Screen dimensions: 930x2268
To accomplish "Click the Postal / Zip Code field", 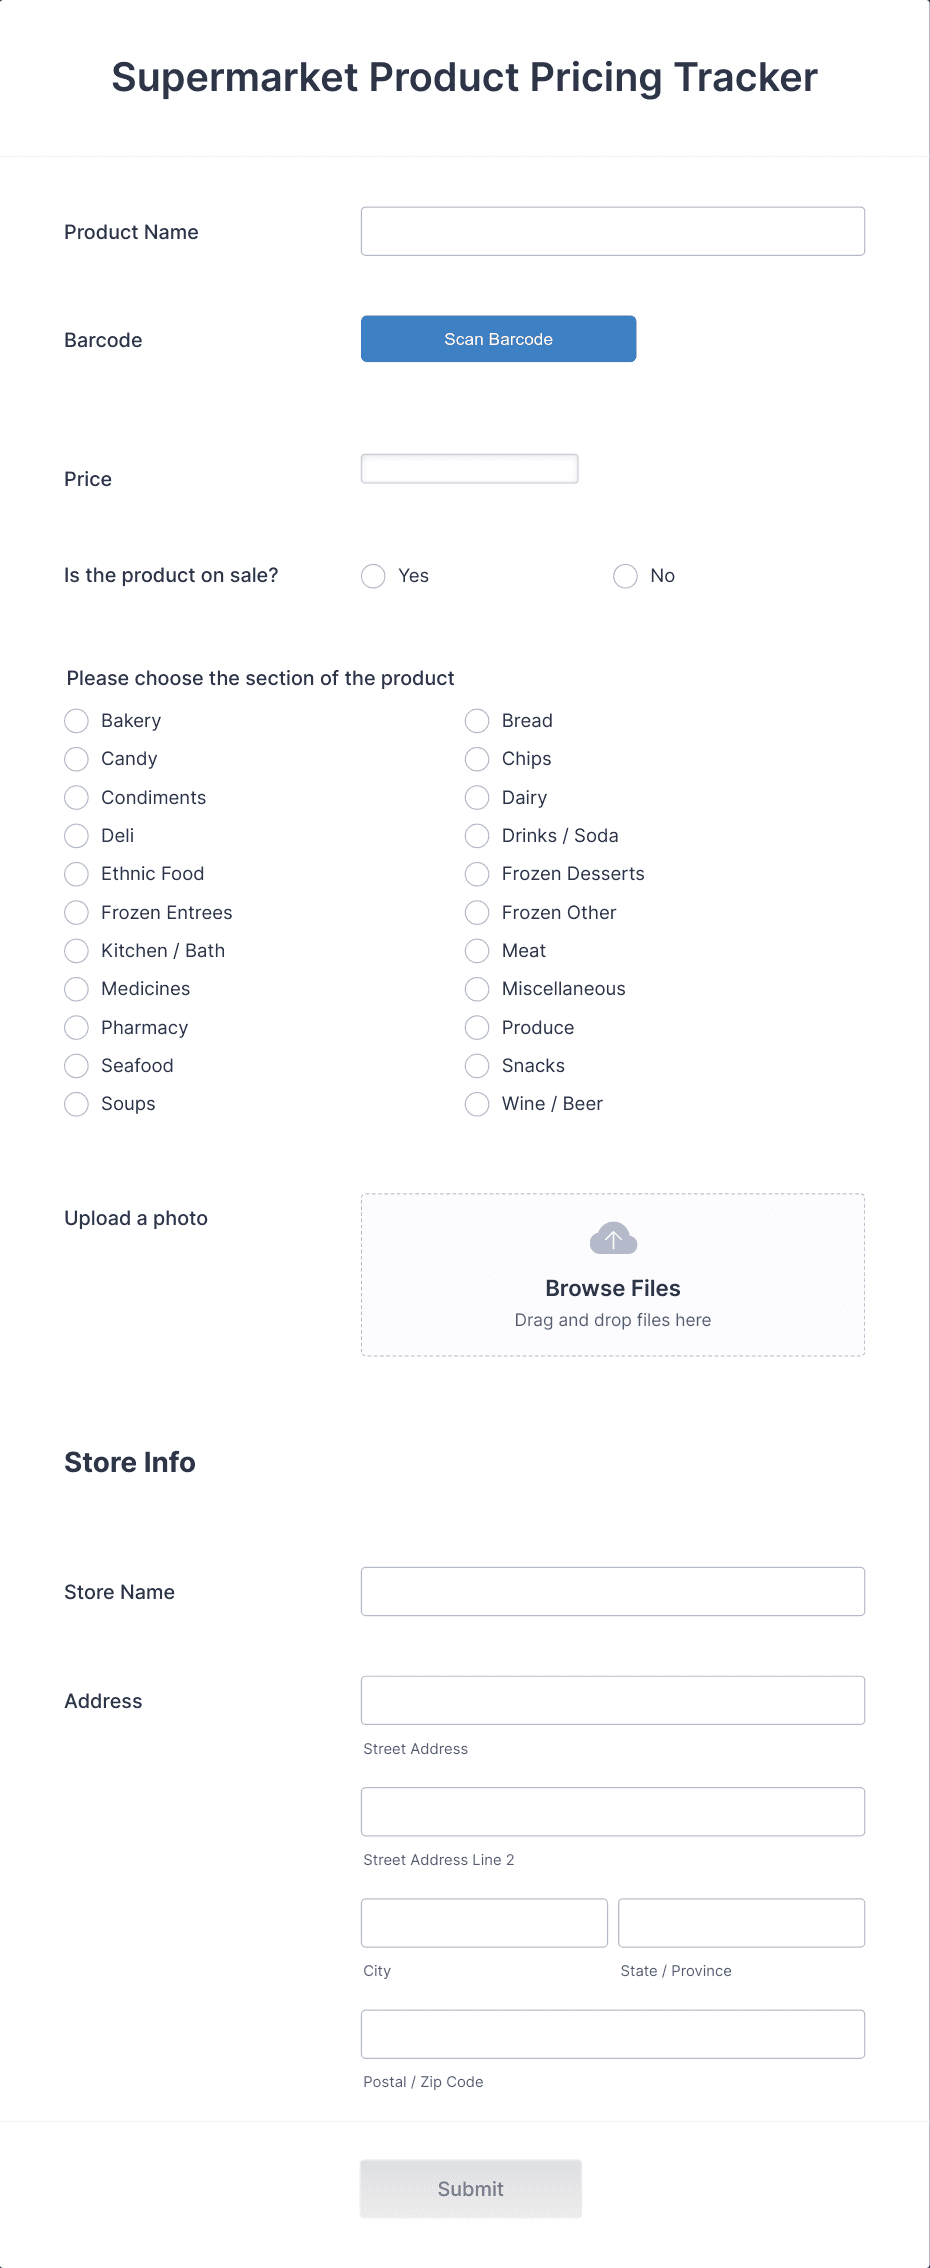I will point(612,2034).
